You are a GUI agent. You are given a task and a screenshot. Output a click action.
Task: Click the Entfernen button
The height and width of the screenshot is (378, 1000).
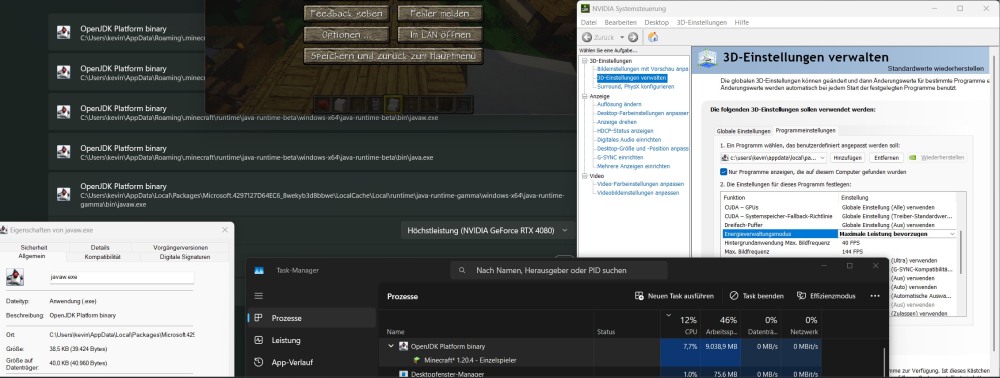886,157
